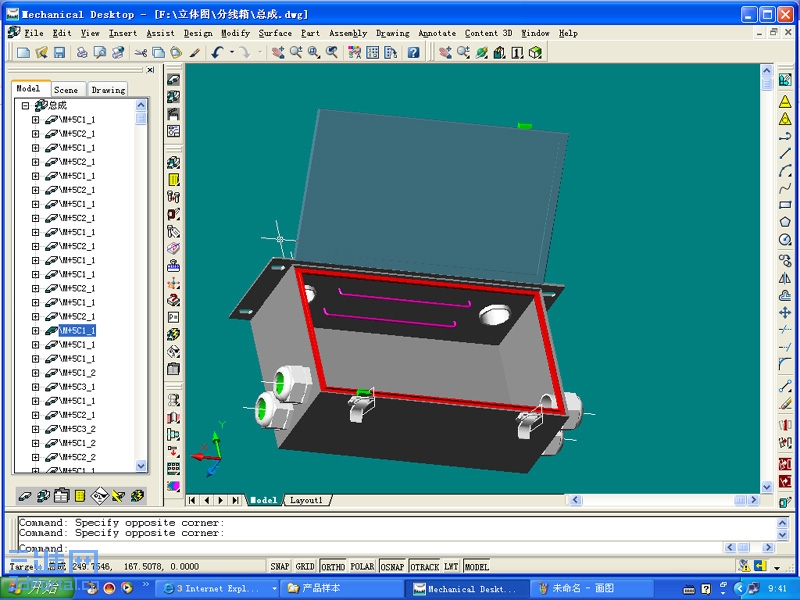Image resolution: width=800 pixels, height=600 pixels.
Task: Expand the \M+SC3_1 tree node
Action: [35, 387]
